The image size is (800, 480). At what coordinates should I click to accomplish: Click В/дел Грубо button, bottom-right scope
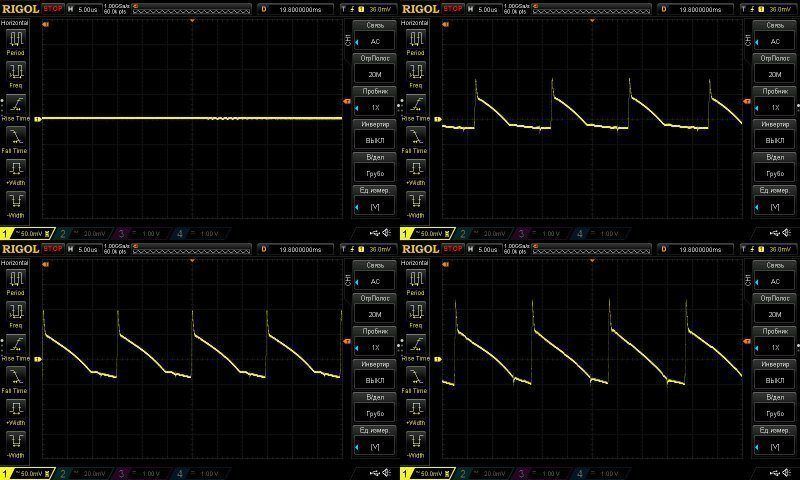click(775, 408)
